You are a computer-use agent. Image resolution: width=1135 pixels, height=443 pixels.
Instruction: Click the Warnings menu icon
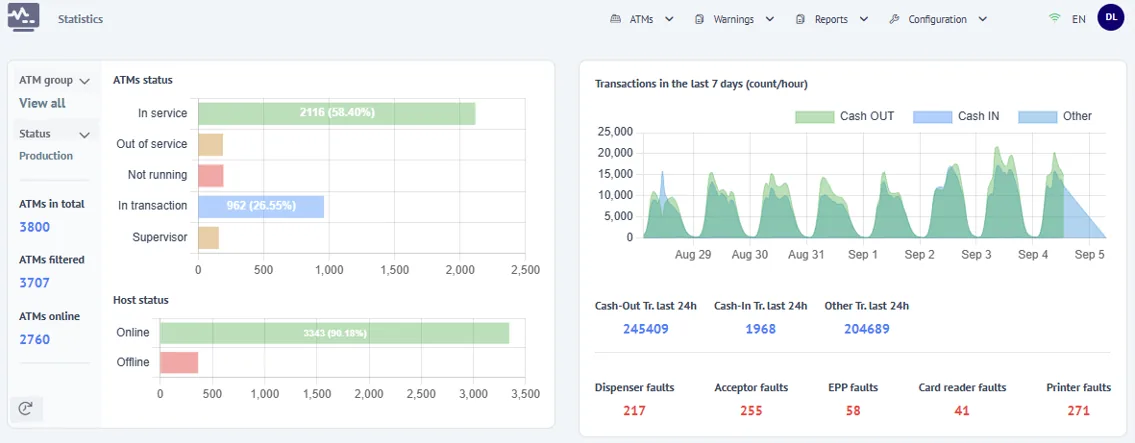(x=699, y=20)
